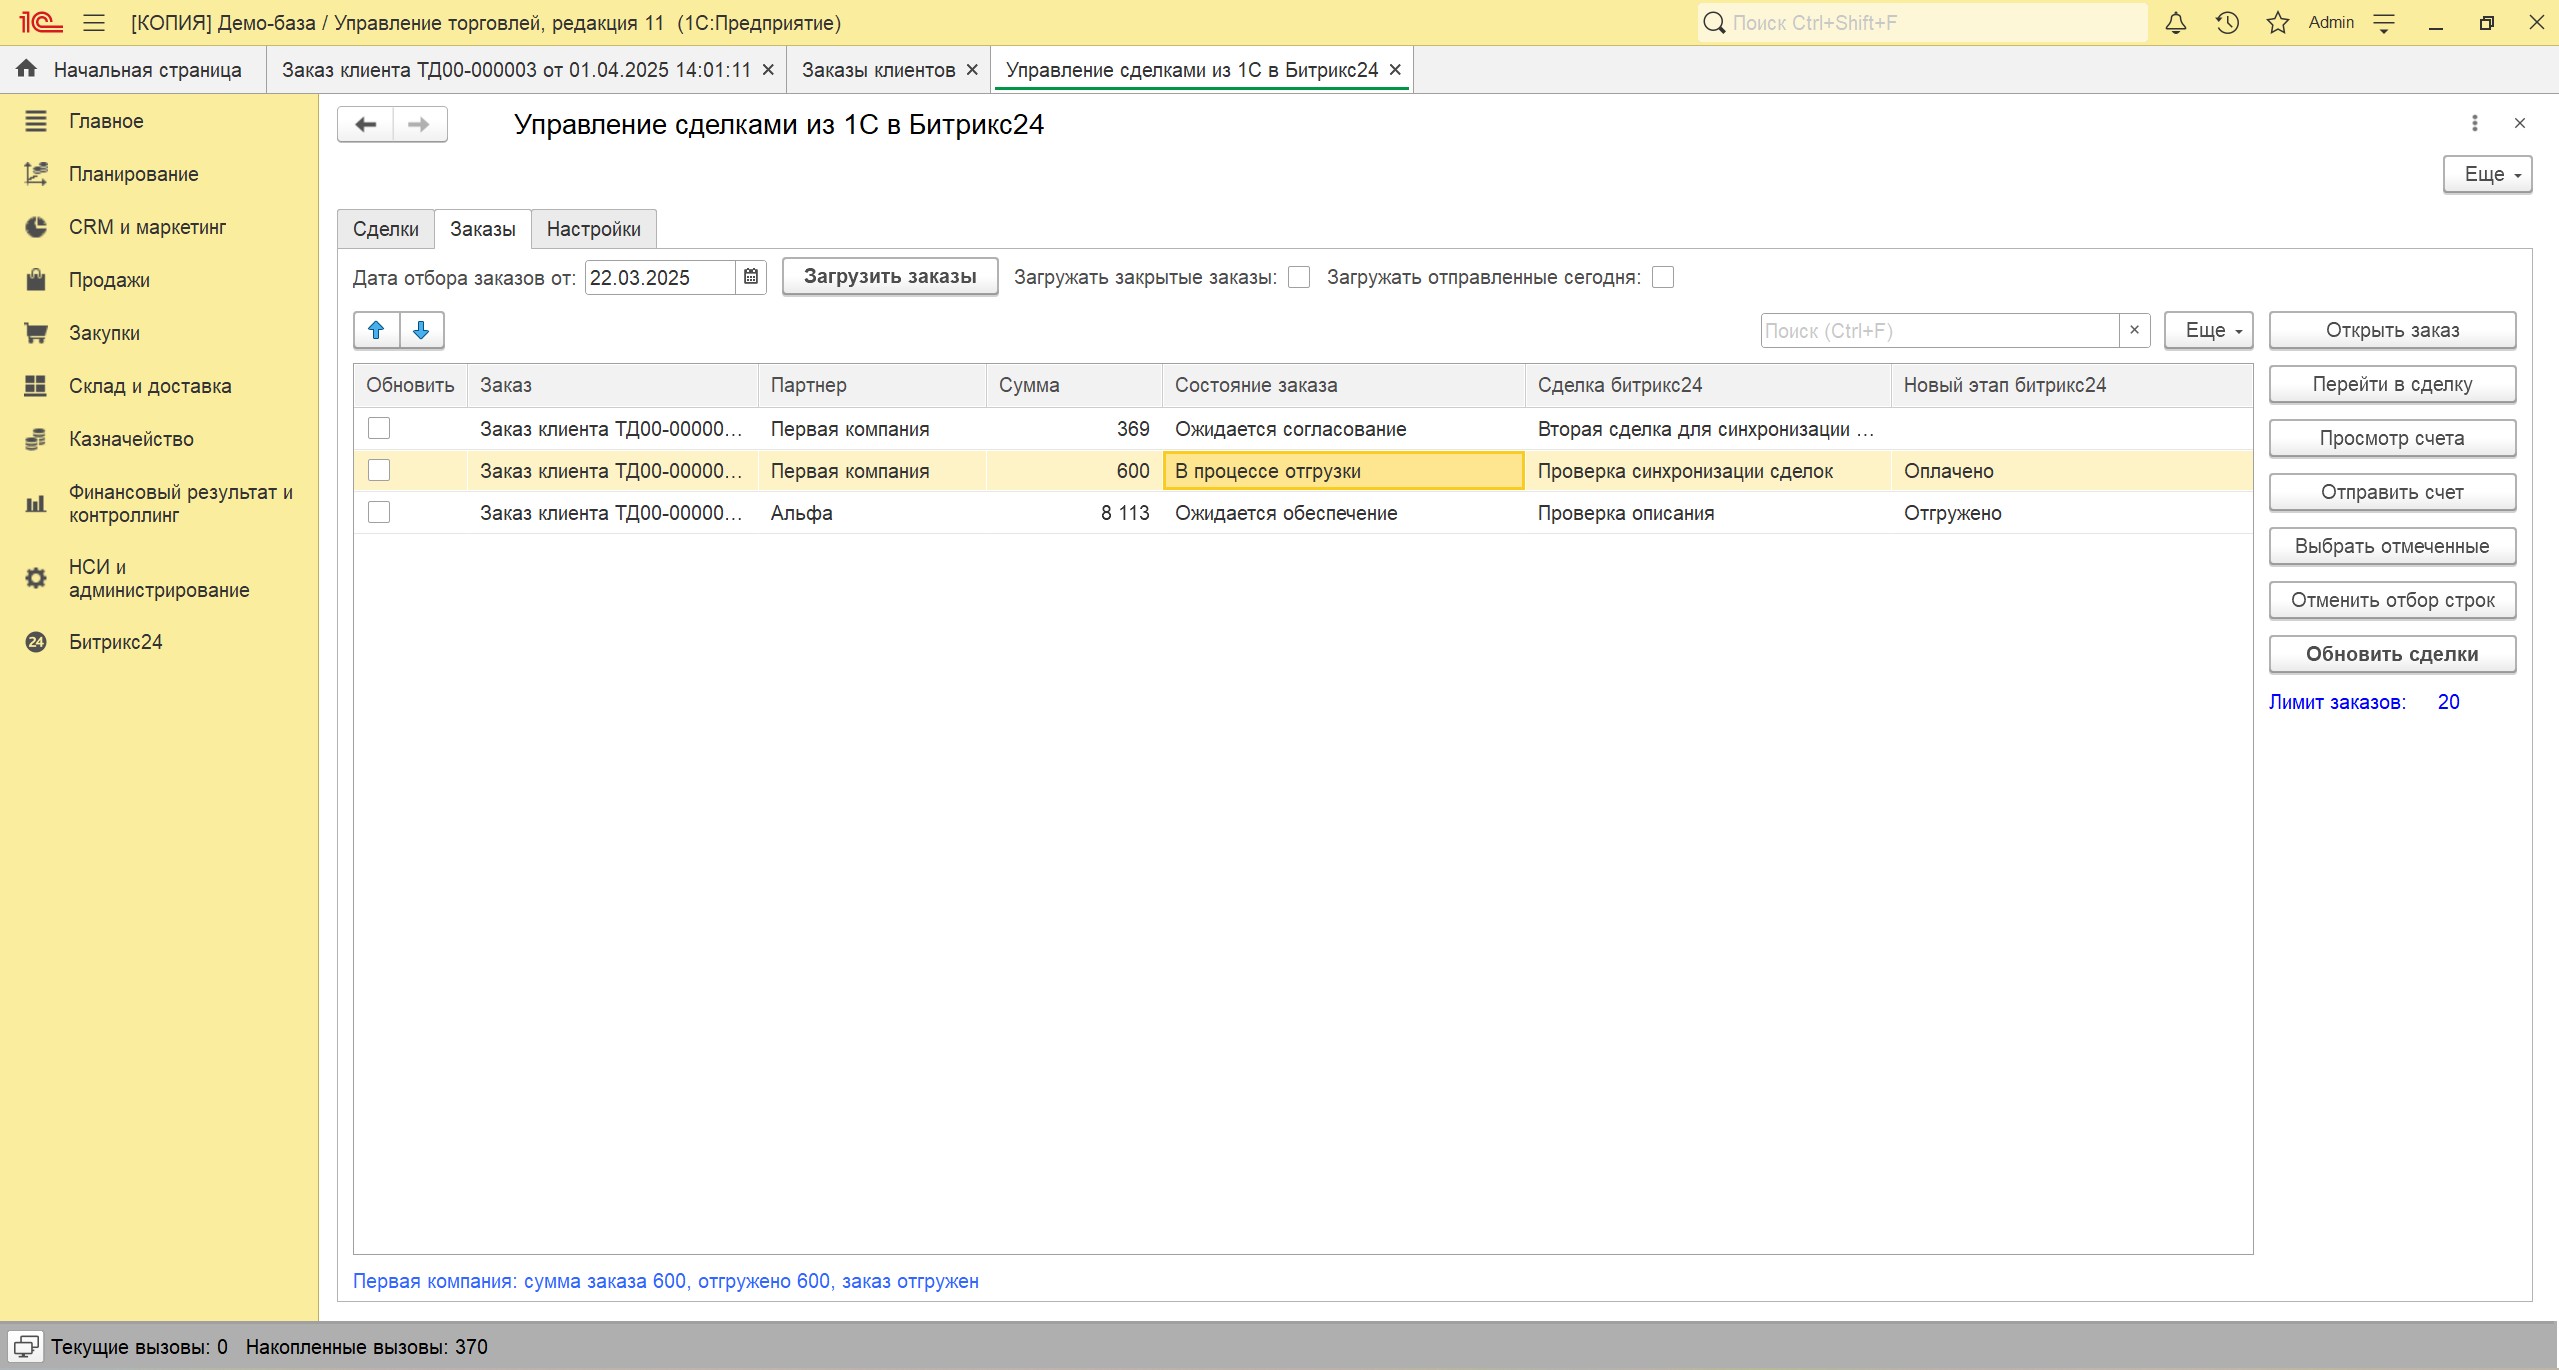Open Битрикс24 section in sidebar
The width and height of the screenshot is (2559, 1370).
115,642
